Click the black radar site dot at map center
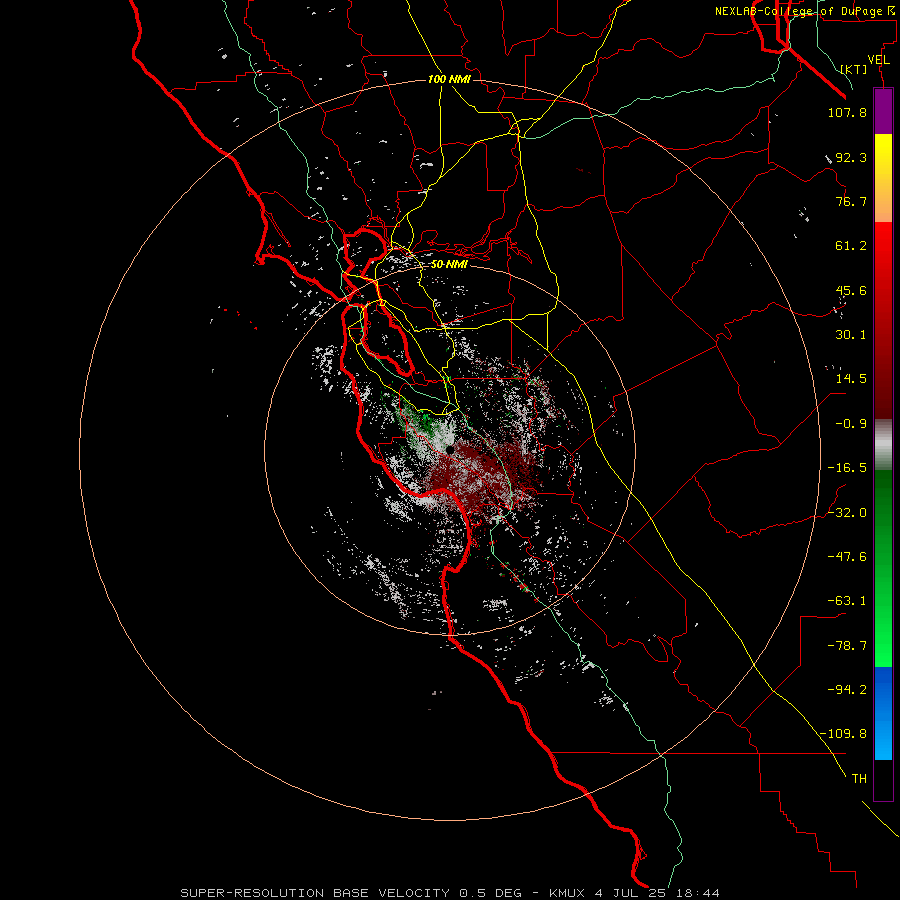The image size is (900, 900). click(x=450, y=450)
